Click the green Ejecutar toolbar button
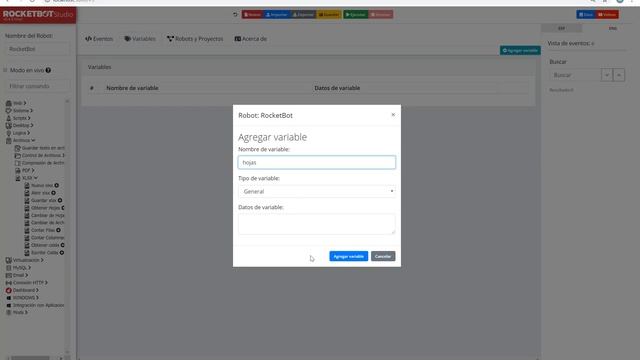 (x=356, y=14)
